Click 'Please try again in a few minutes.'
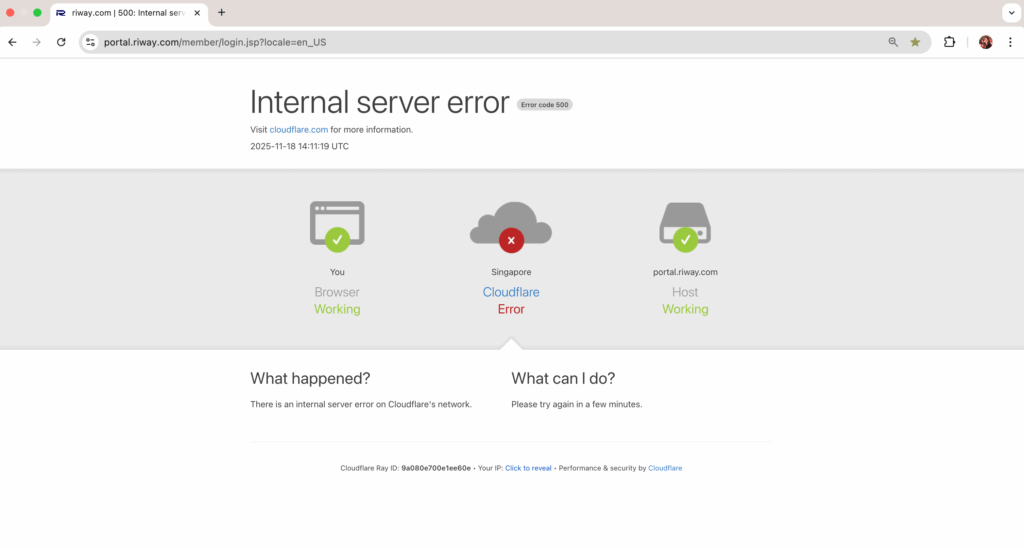 tap(577, 405)
